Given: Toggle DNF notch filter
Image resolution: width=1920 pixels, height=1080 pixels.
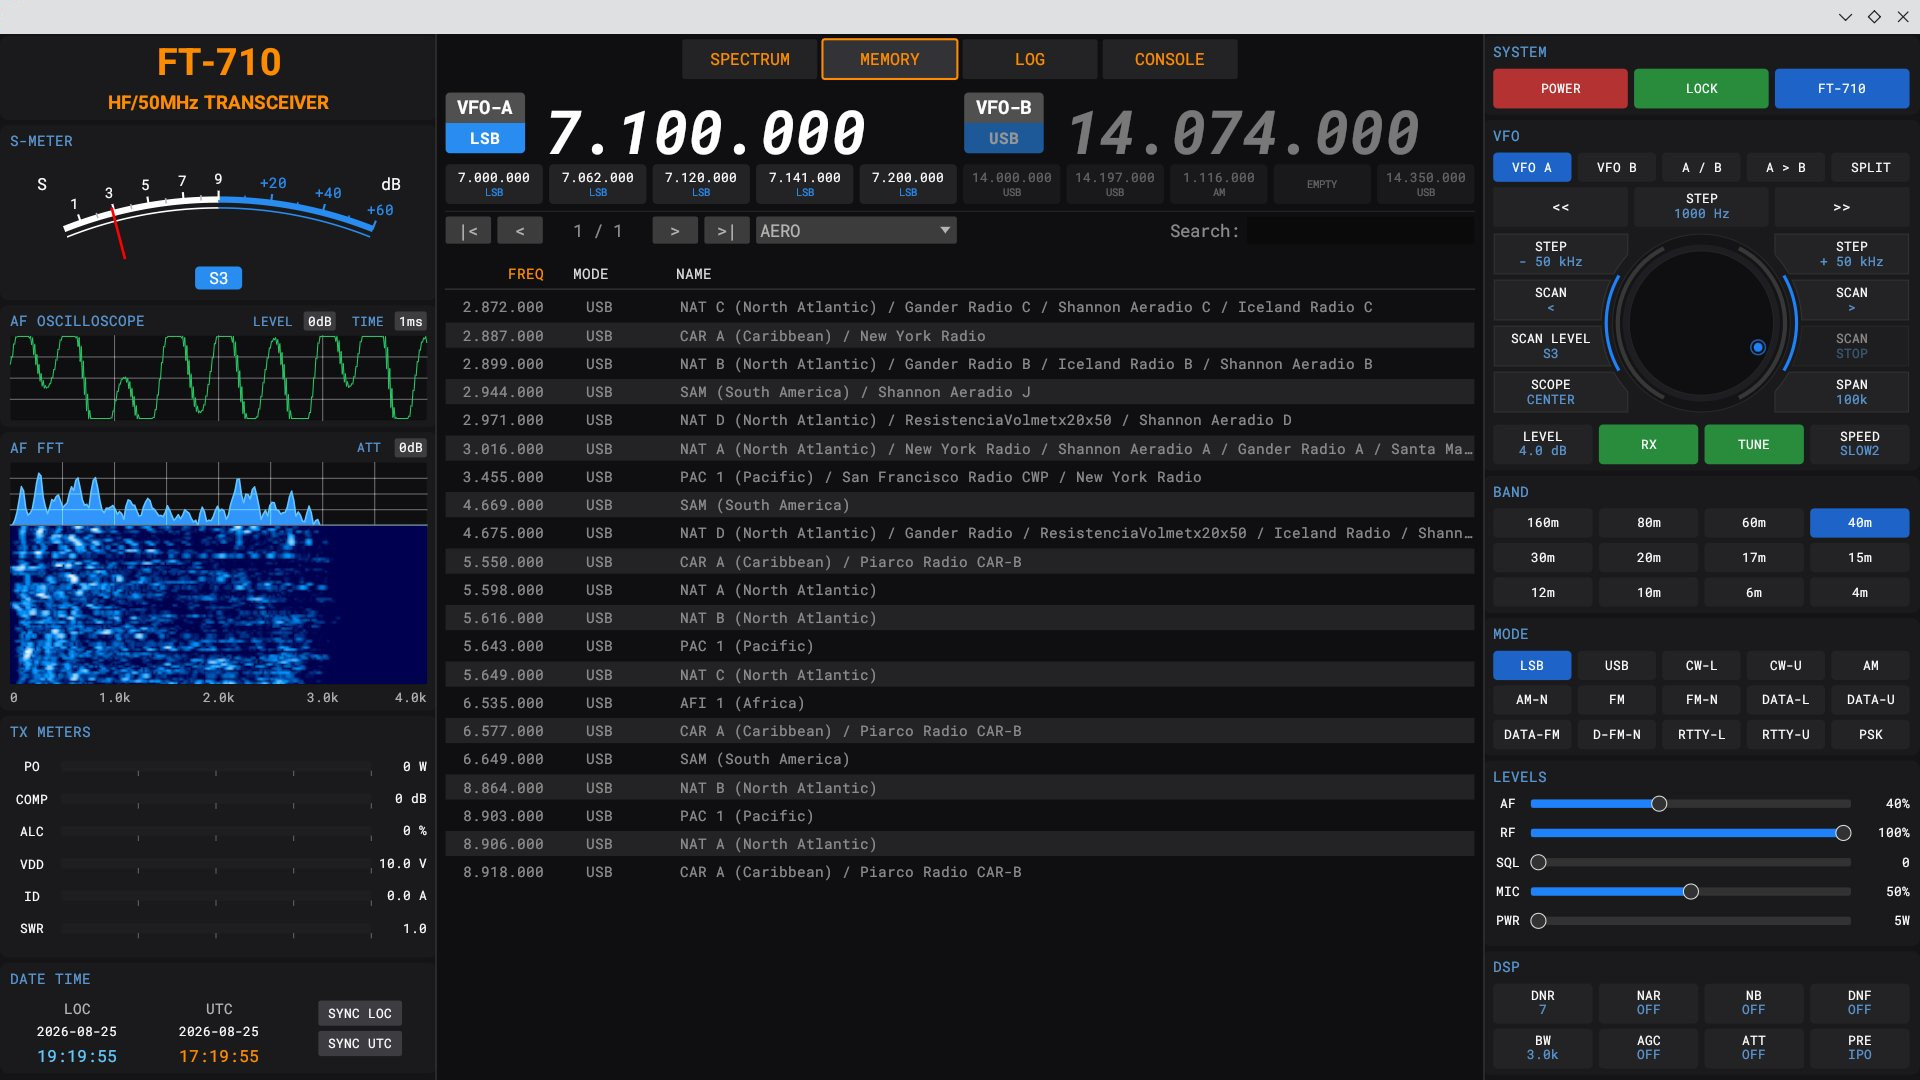Looking at the screenshot, I should [1859, 1003].
